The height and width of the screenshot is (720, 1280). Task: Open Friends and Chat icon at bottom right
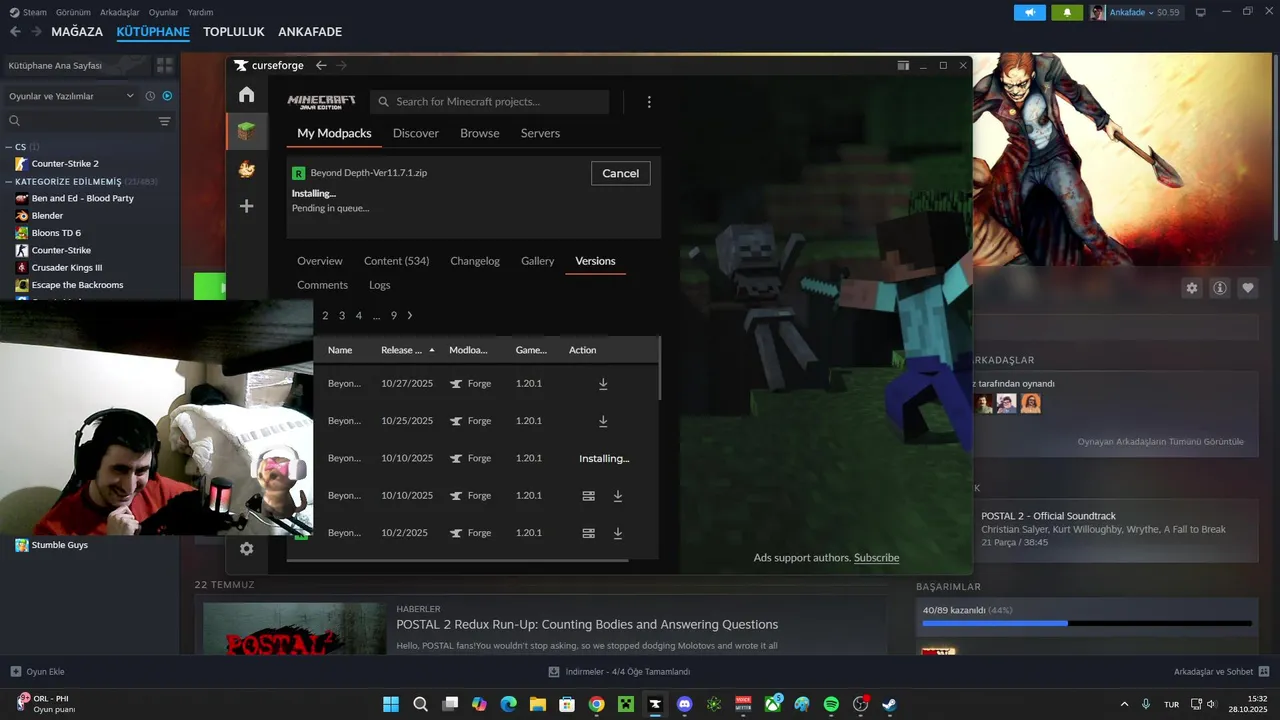(x=1264, y=672)
